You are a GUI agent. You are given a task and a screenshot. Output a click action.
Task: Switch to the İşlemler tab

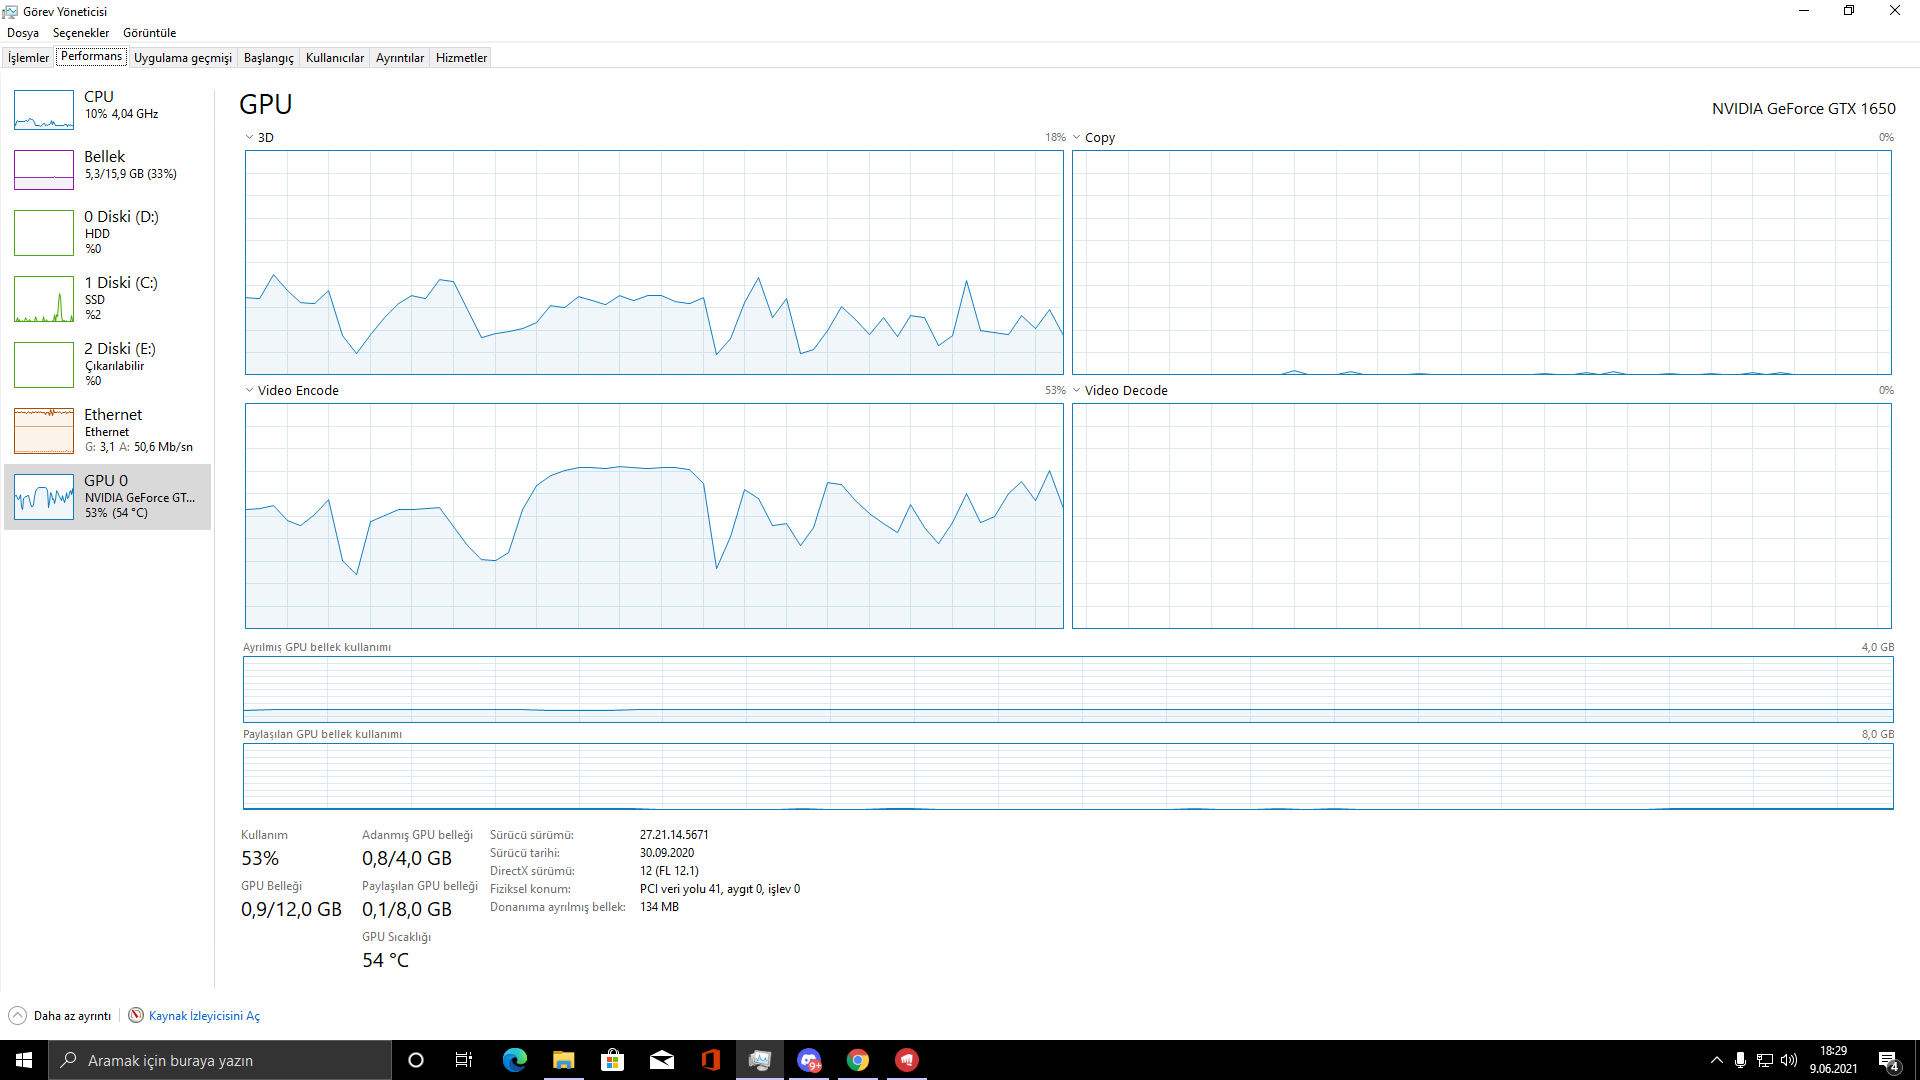tap(28, 58)
